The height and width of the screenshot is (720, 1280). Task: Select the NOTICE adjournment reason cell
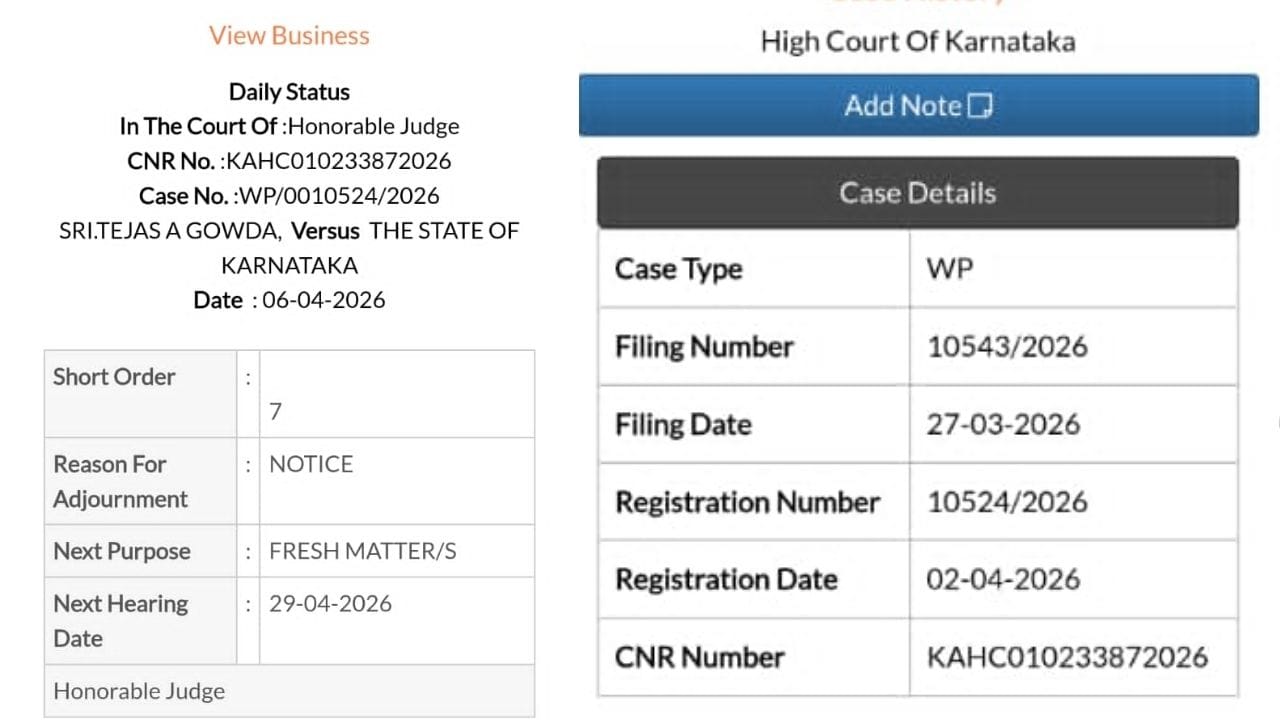click(x=311, y=464)
